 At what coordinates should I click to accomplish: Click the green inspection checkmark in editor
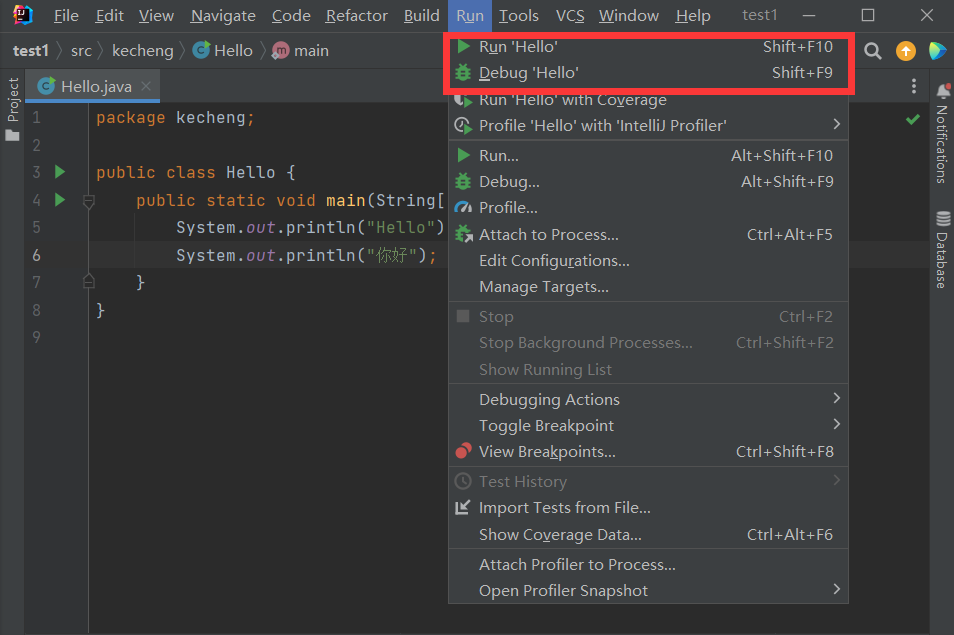pos(912,119)
